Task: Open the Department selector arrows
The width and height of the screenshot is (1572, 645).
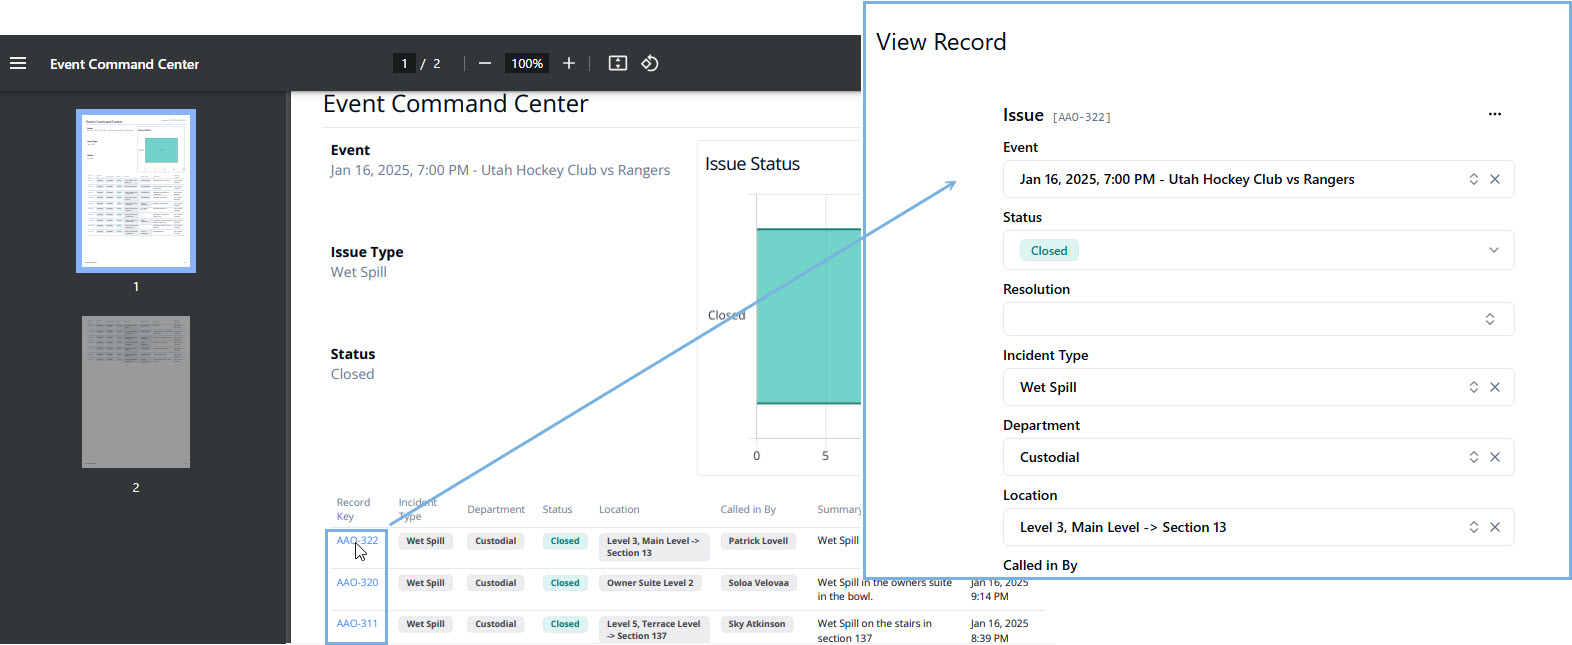Action: [1473, 457]
